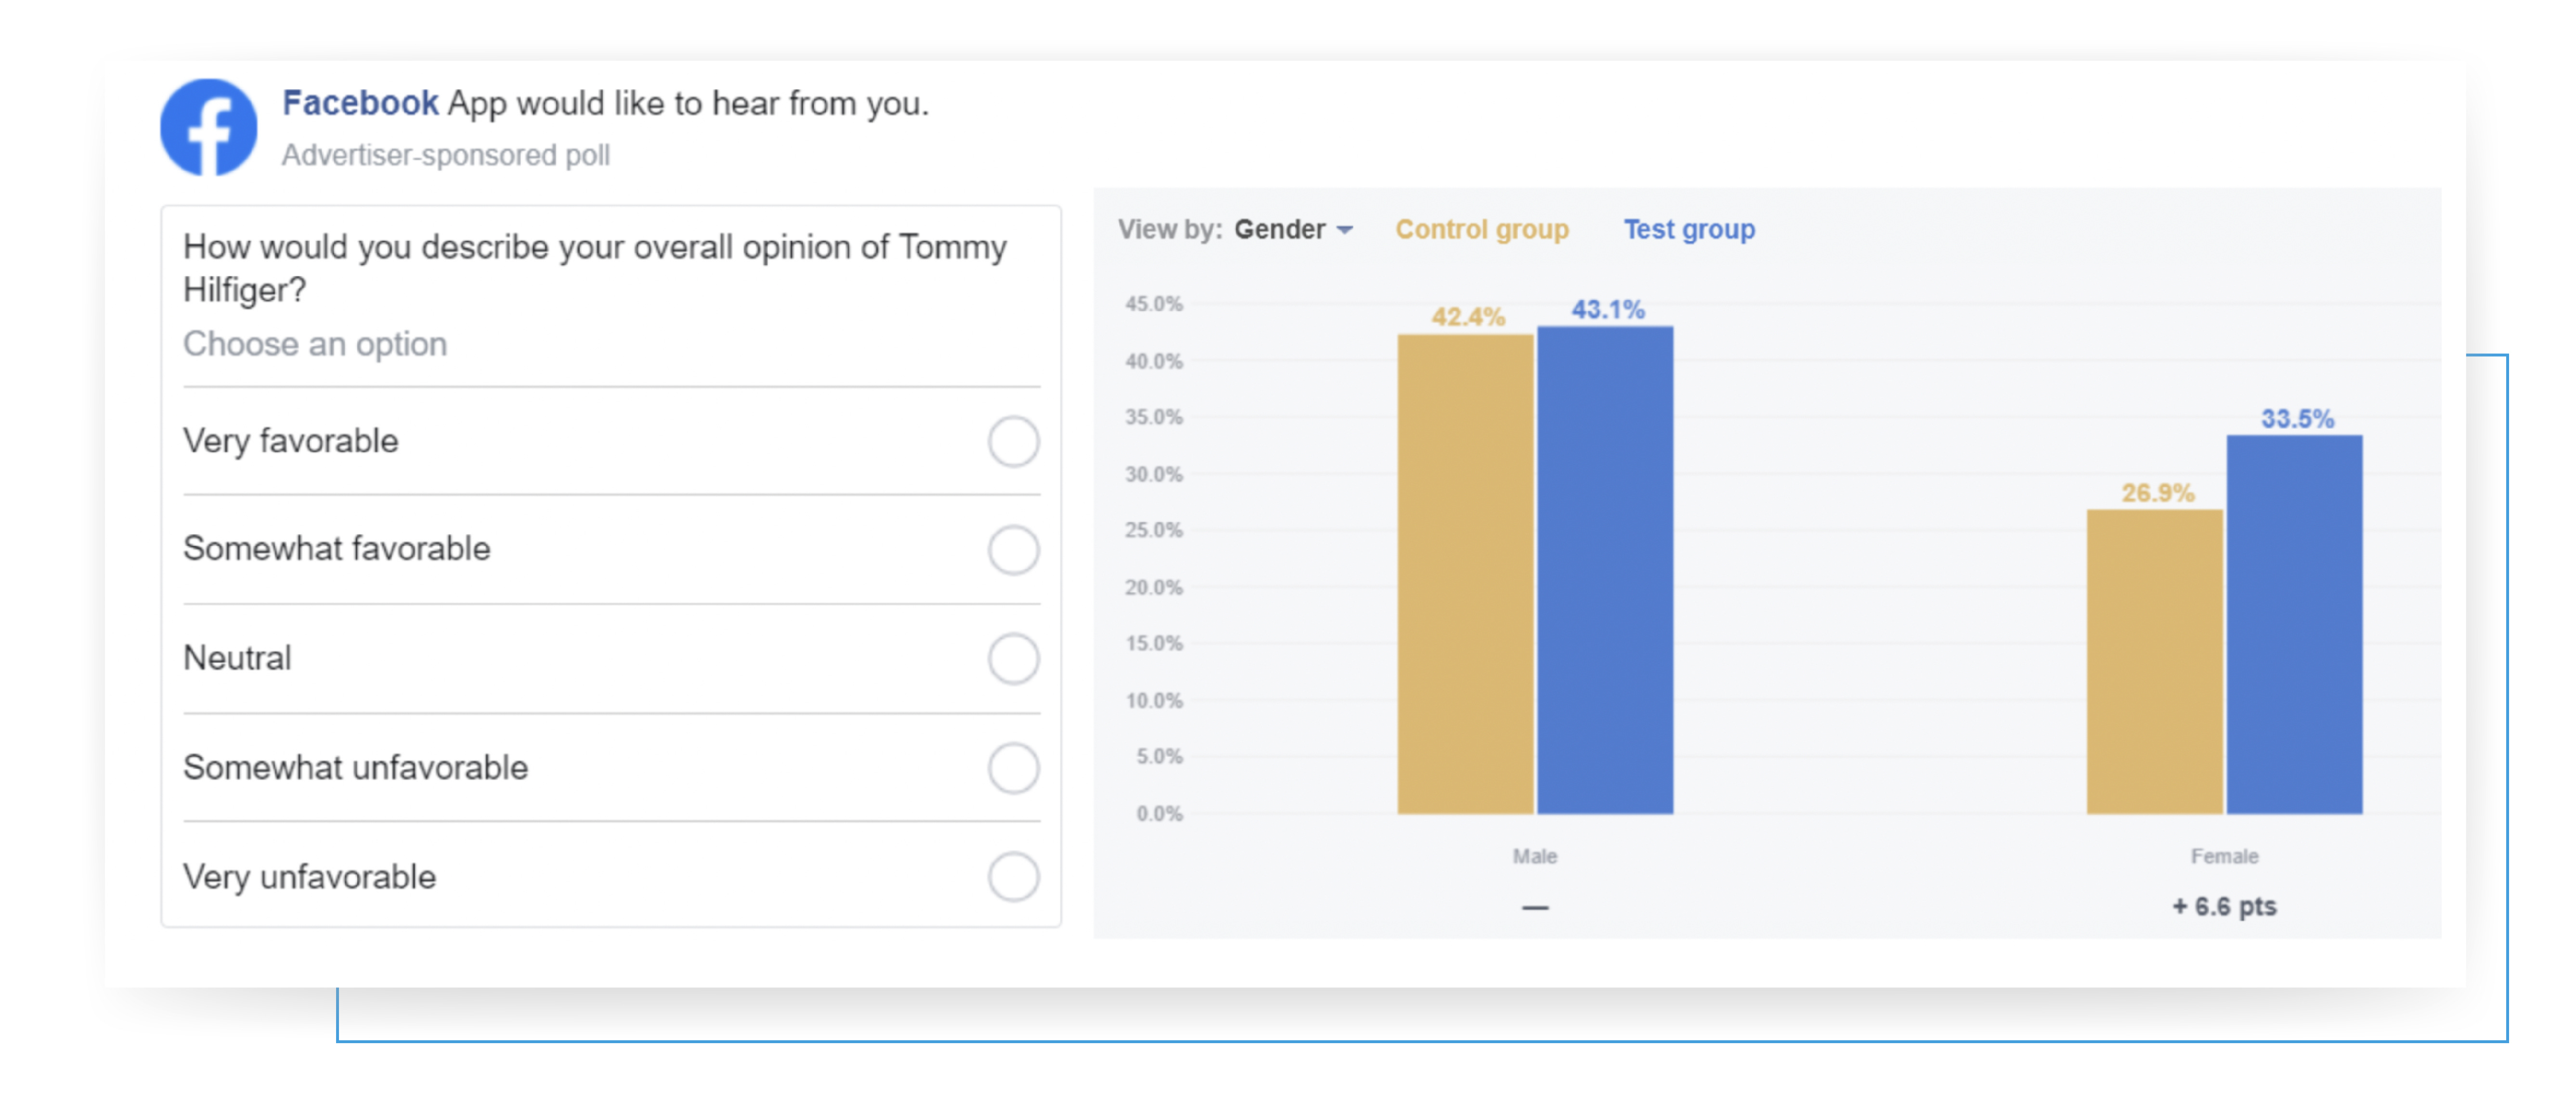2576x1112 pixels.
Task: Pick the Very unfavorable radio button
Action: (1013, 877)
